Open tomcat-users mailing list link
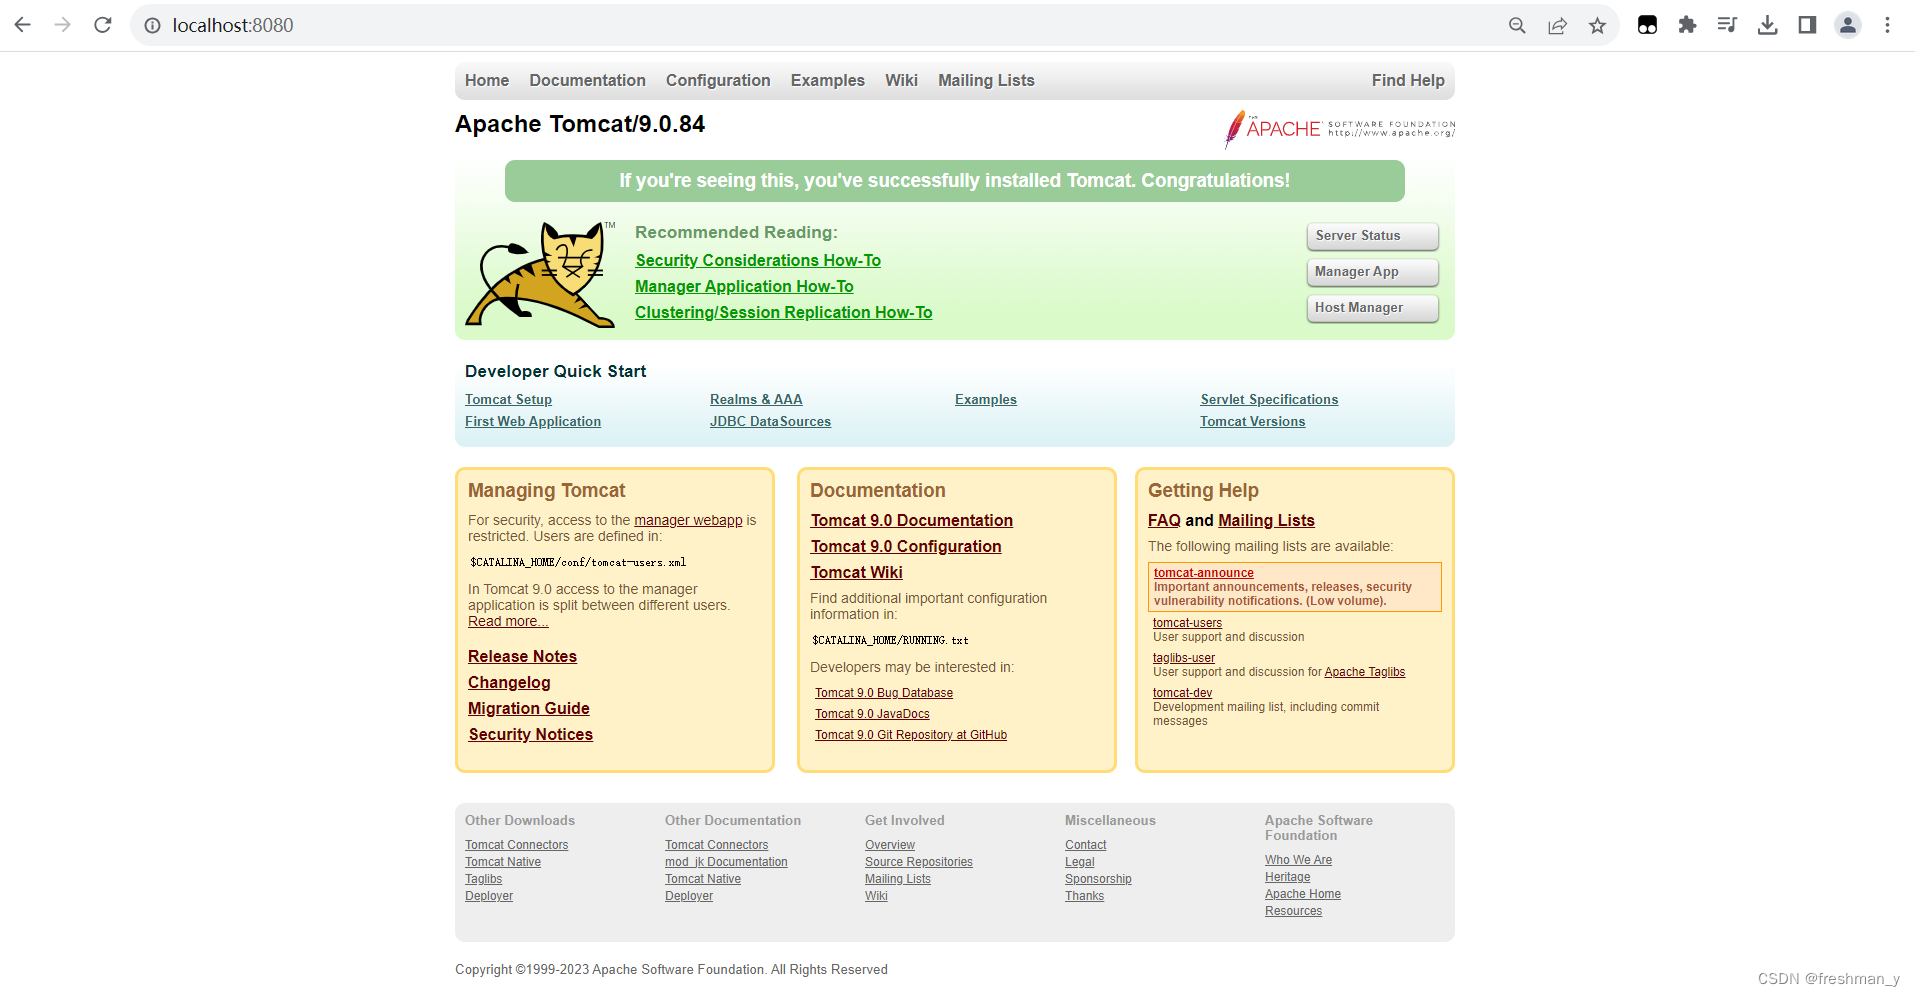This screenshot has width=1915, height=996. pos(1187,623)
